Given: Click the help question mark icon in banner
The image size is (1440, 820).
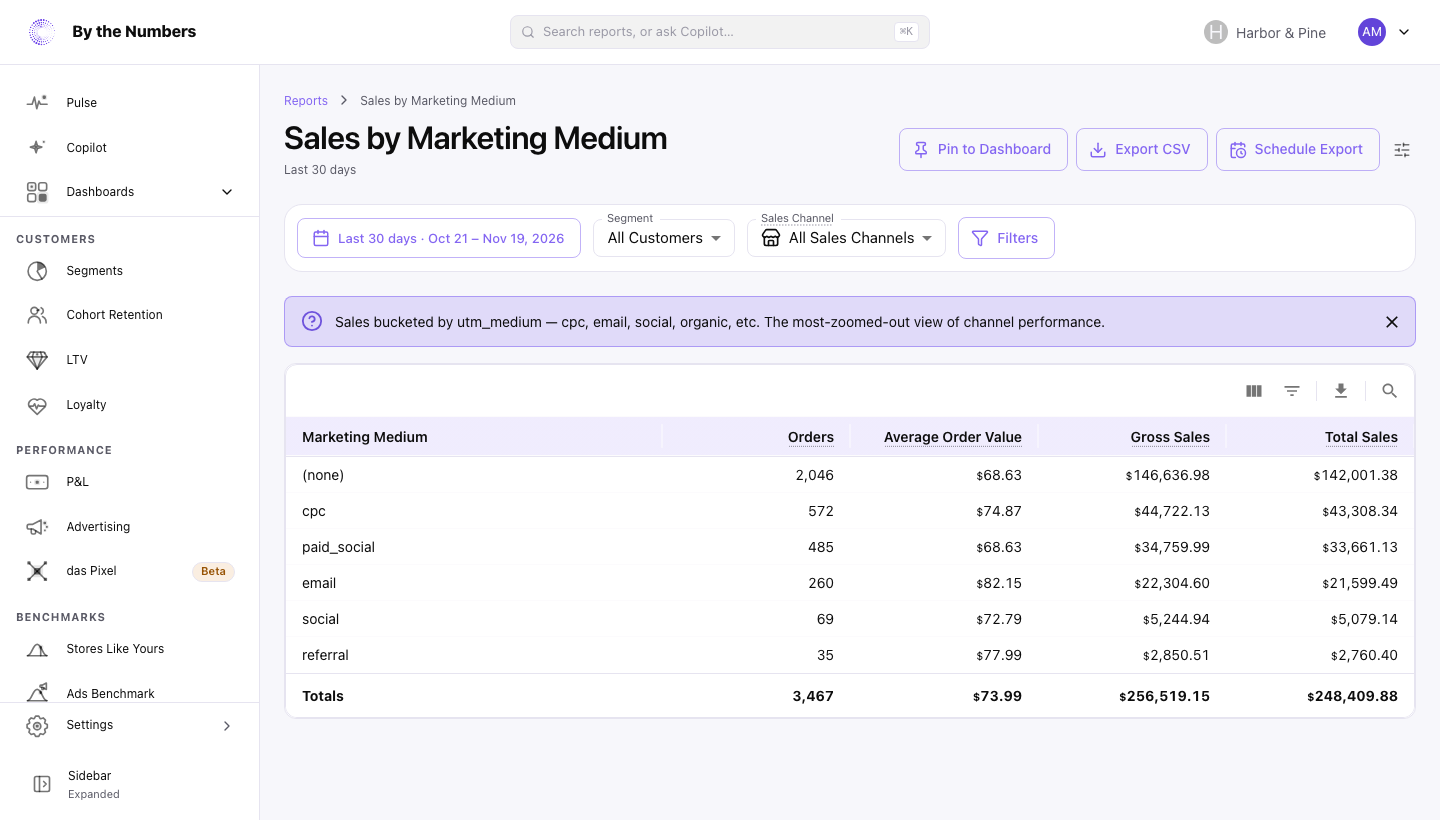Looking at the screenshot, I should tap(312, 321).
